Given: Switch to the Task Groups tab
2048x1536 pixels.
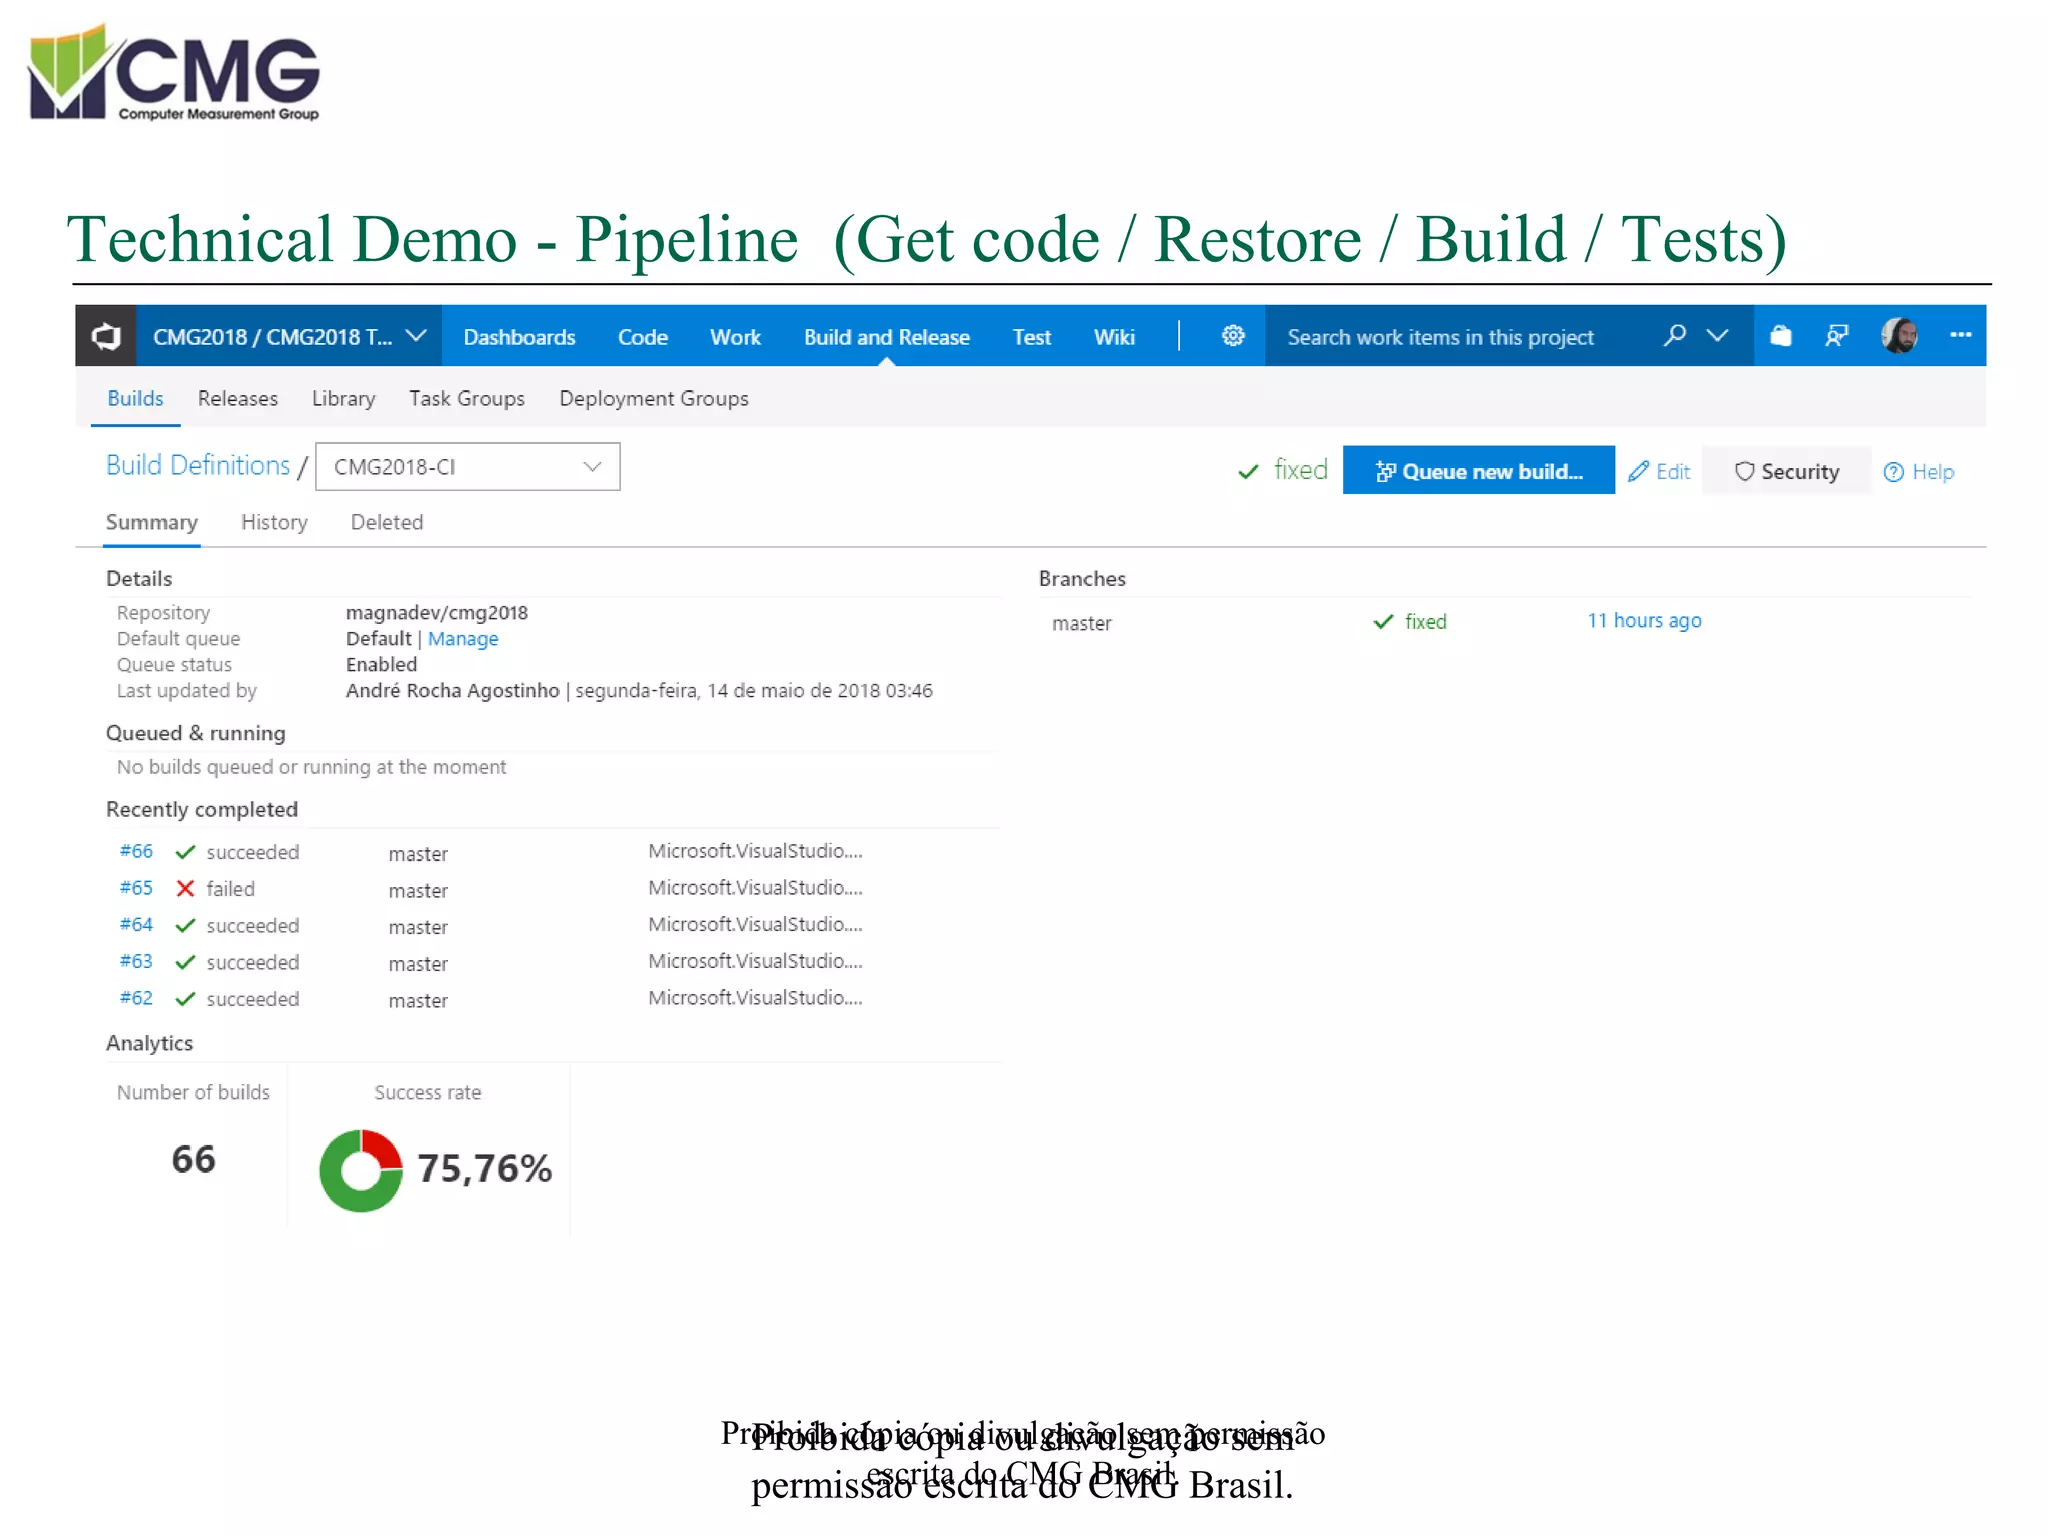Looking at the screenshot, I should (x=467, y=398).
